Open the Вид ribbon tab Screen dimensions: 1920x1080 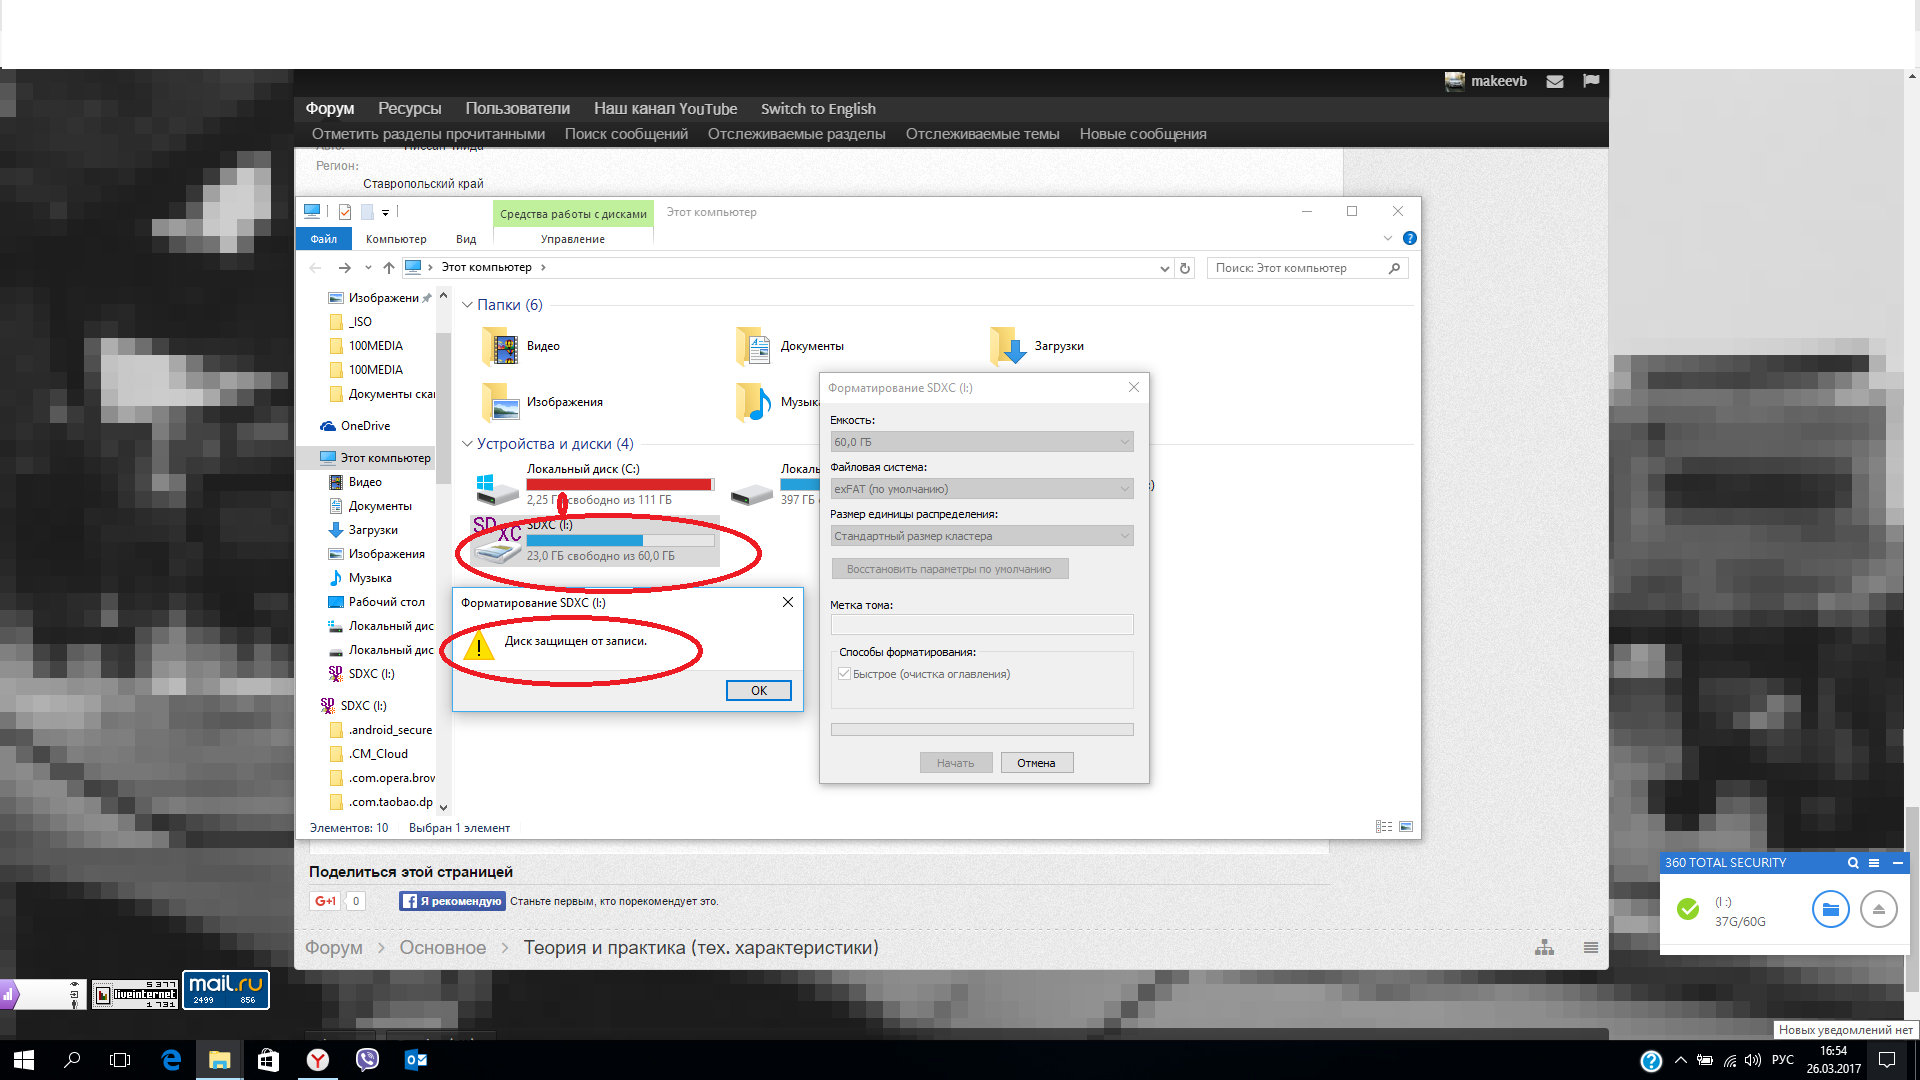[466, 239]
